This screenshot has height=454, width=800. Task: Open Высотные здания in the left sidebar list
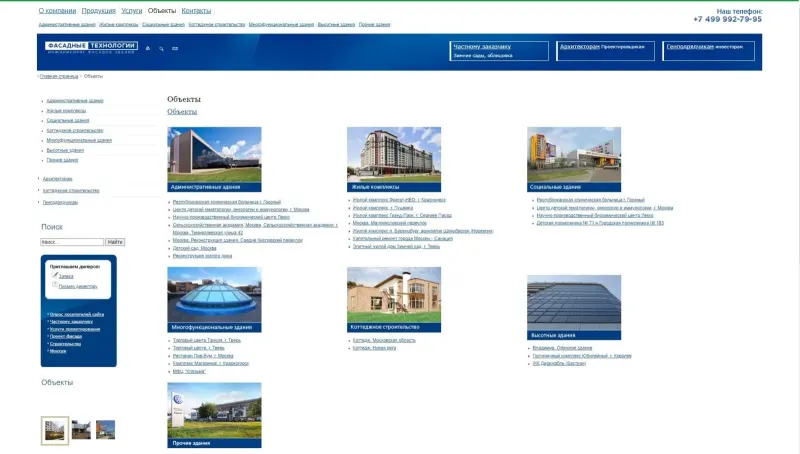pos(65,150)
